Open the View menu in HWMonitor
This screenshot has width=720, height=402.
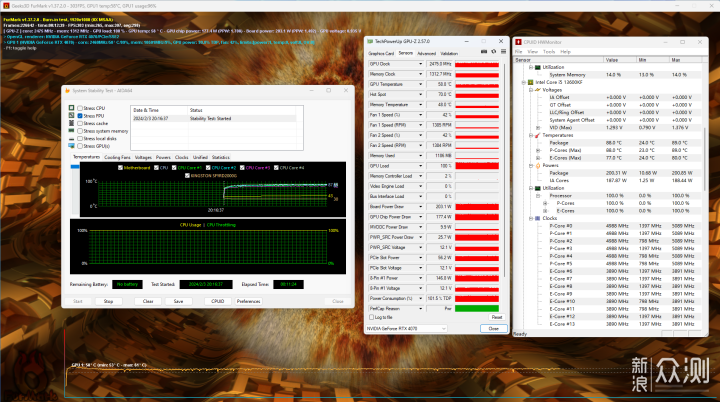(x=533, y=51)
